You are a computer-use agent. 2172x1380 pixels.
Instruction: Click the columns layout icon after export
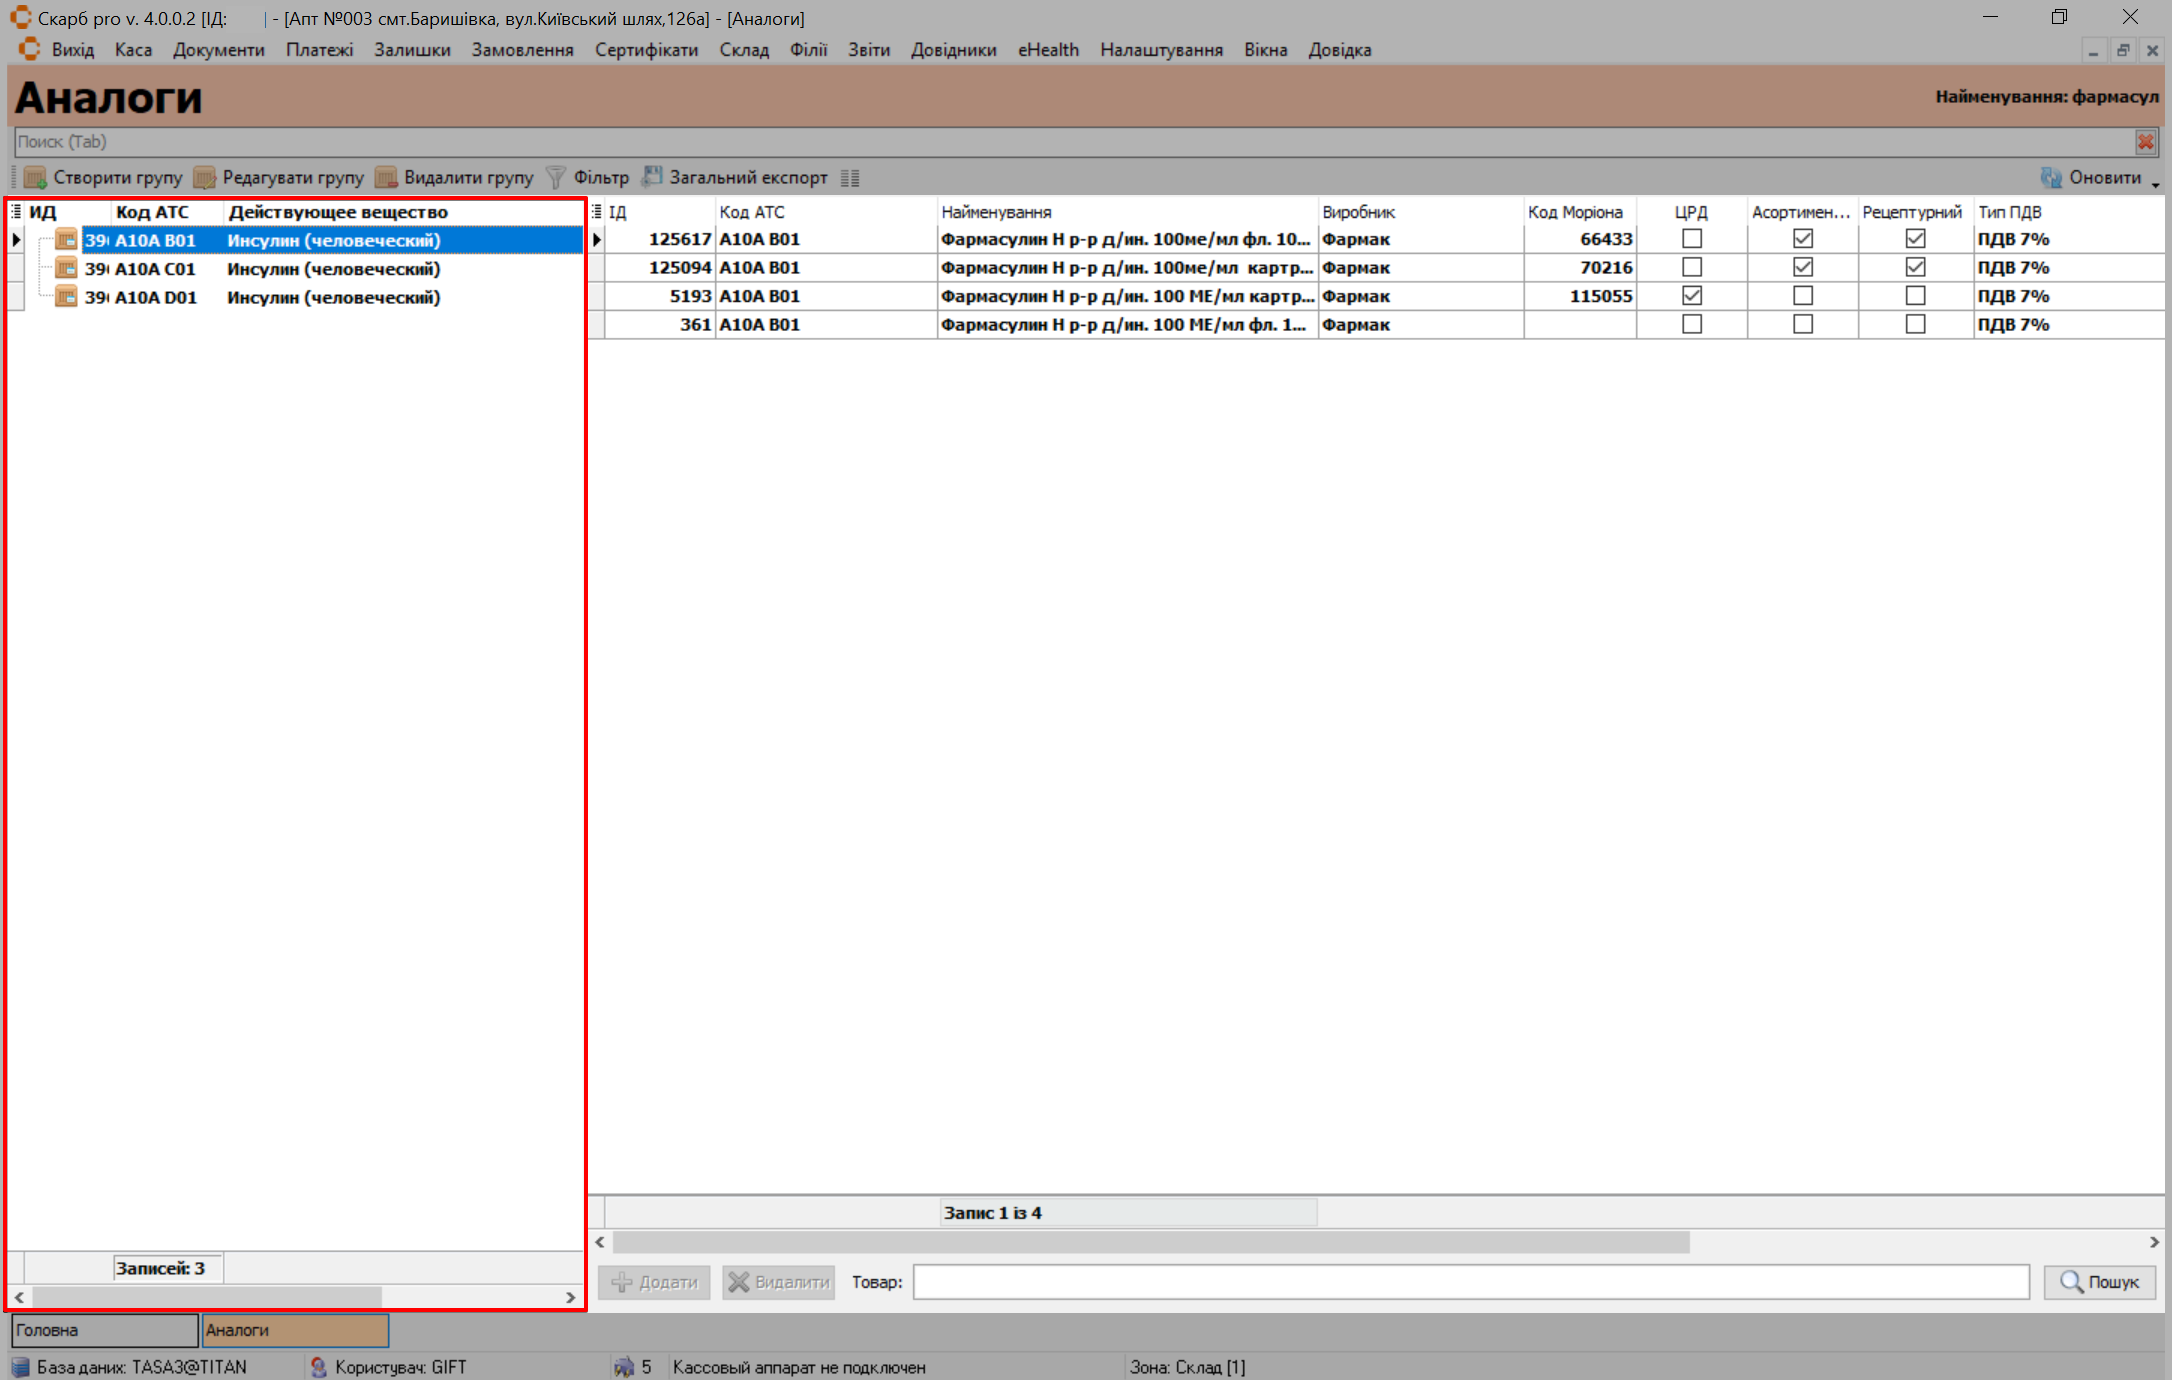coord(850,178)
